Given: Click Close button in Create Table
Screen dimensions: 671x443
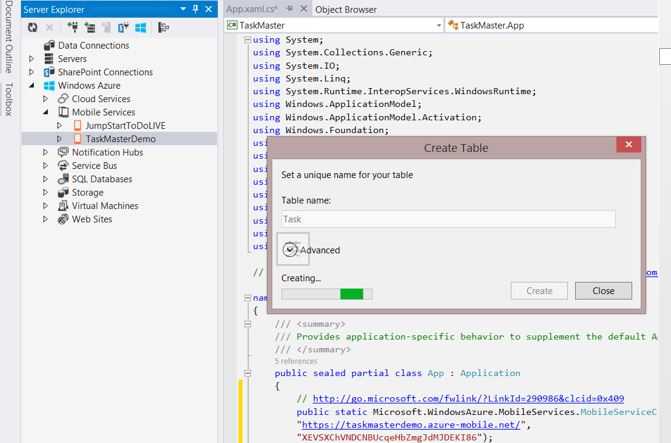Looking at the screenshot, I should (x=603, y=291).
